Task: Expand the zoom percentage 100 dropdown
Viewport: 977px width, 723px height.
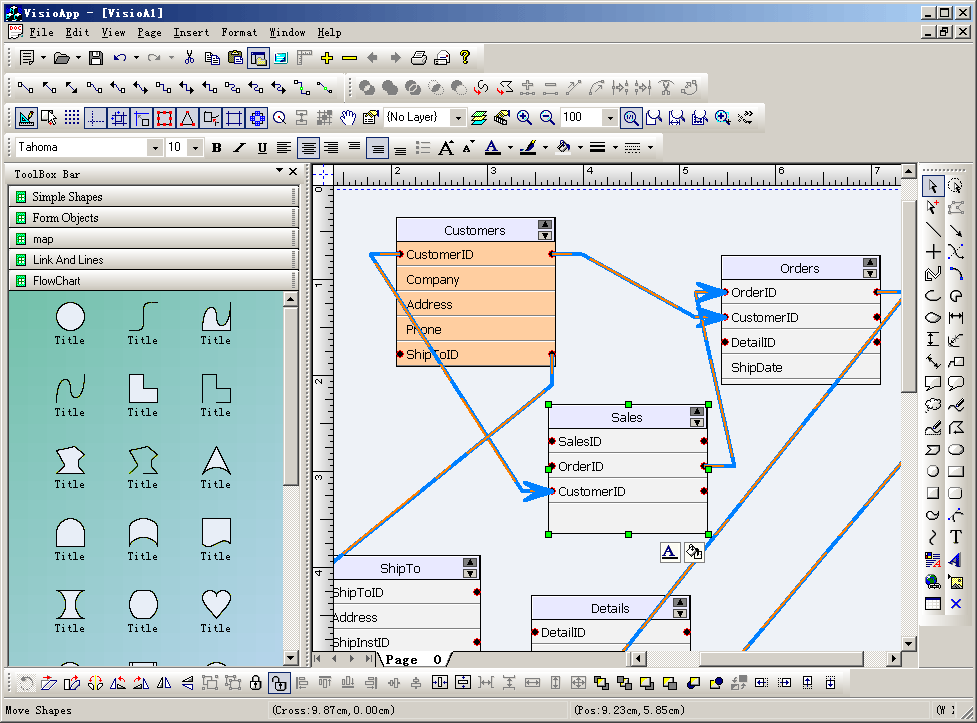Action: [x=609, y=118]
